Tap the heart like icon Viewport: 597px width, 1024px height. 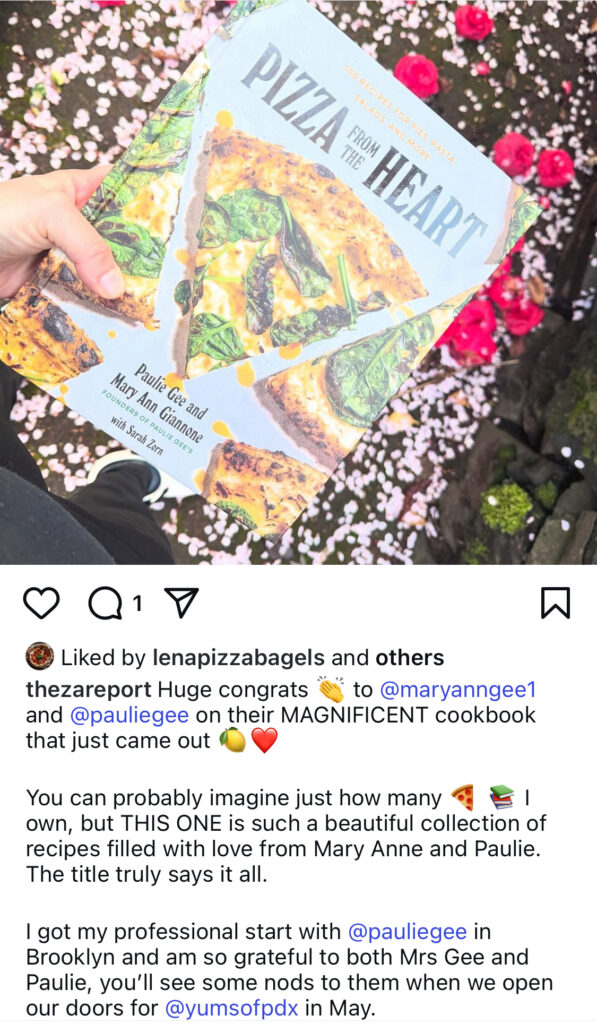(41, 603)
